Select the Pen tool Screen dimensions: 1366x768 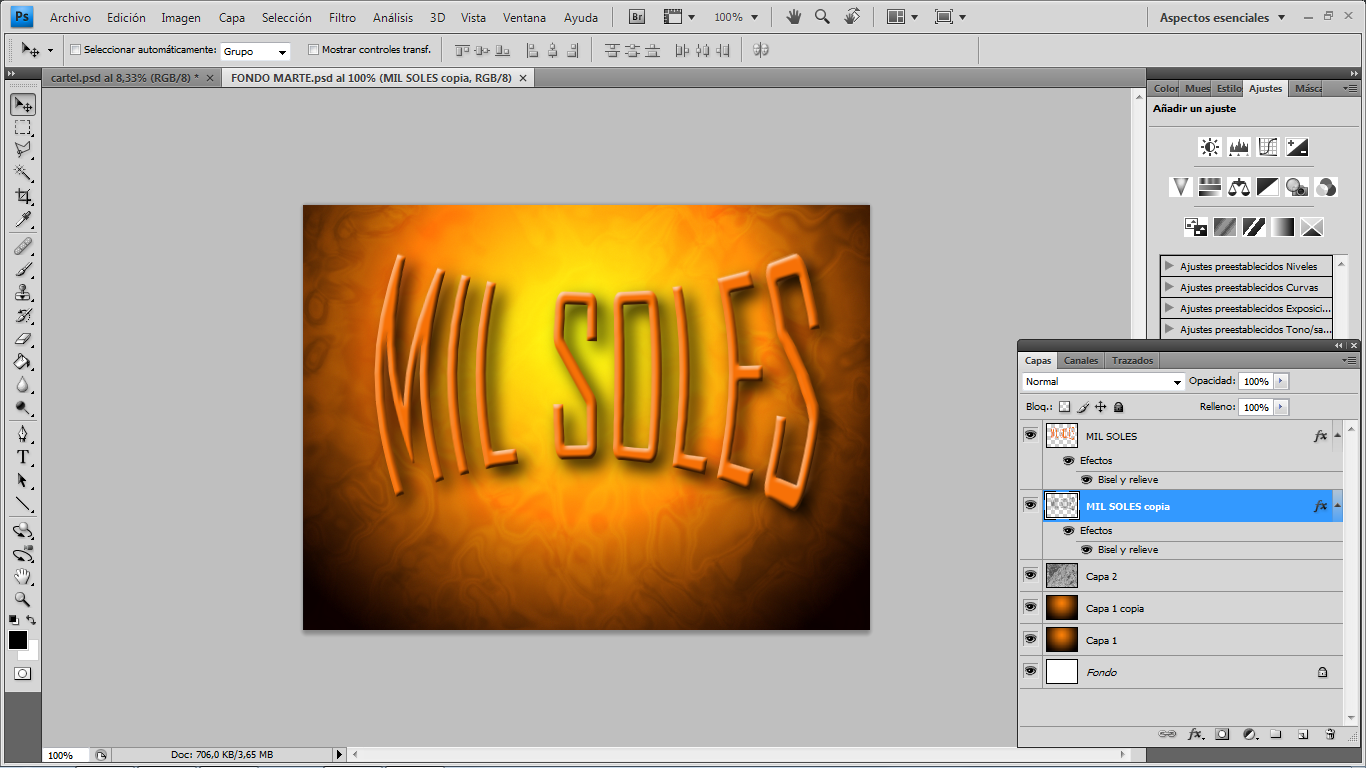pyautogui.click(x=22, y=433)
